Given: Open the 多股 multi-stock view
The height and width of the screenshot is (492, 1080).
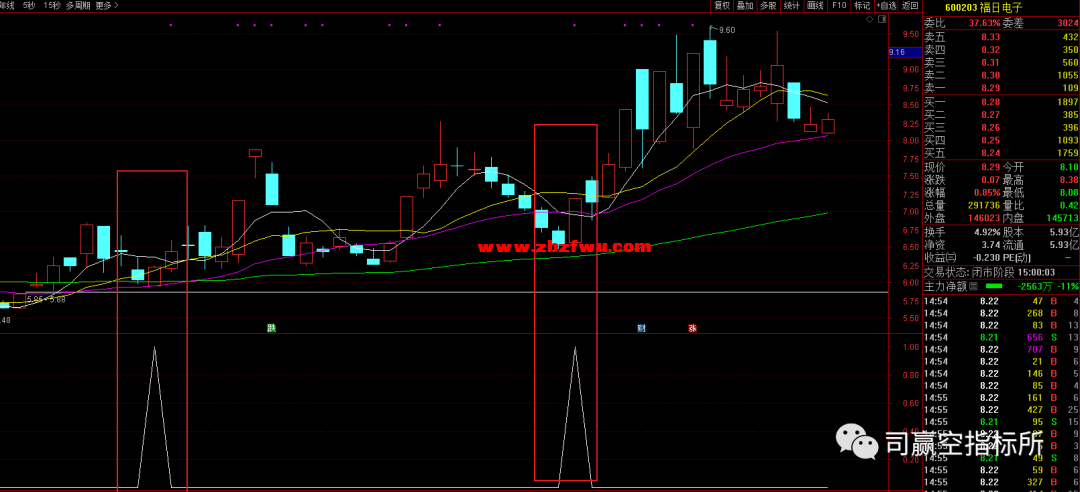Looking at the screenshot, I should 768,6.
